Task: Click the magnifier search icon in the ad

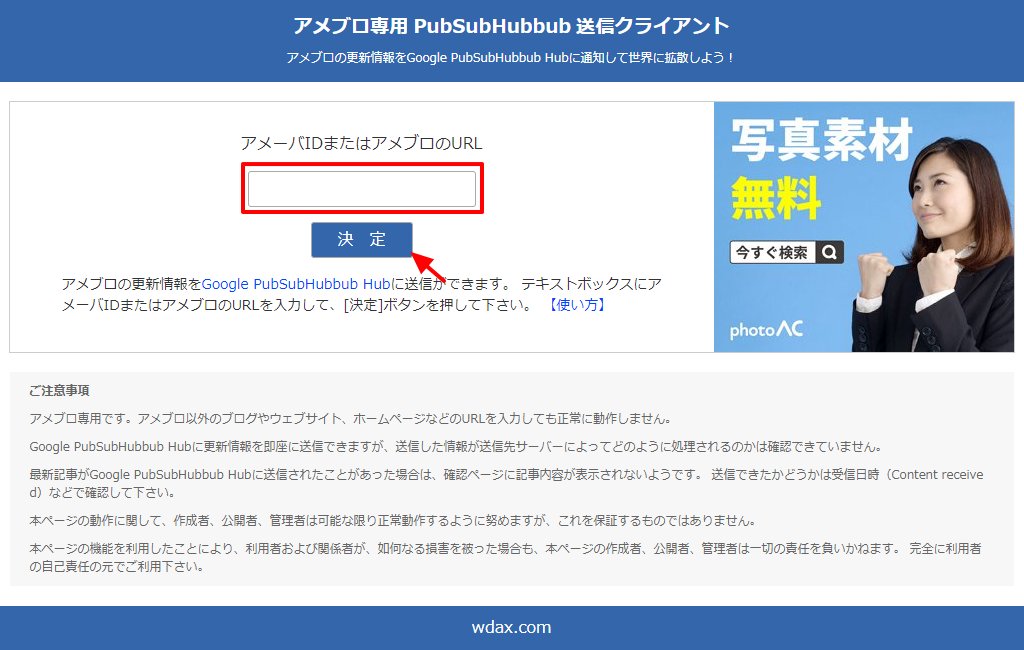Action: pos(829,253)
